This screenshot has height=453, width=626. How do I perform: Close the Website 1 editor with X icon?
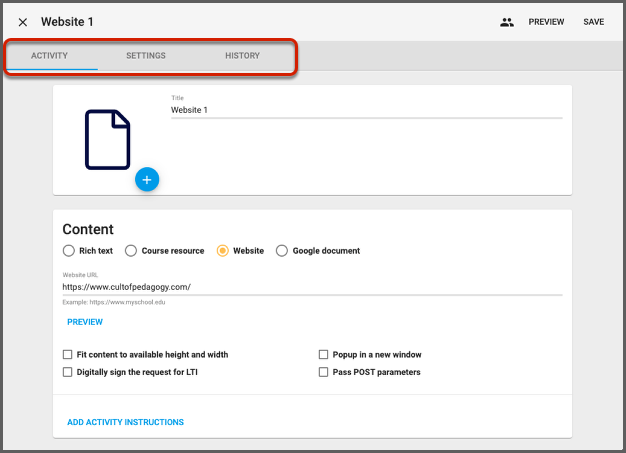click(x=23, y=22)
